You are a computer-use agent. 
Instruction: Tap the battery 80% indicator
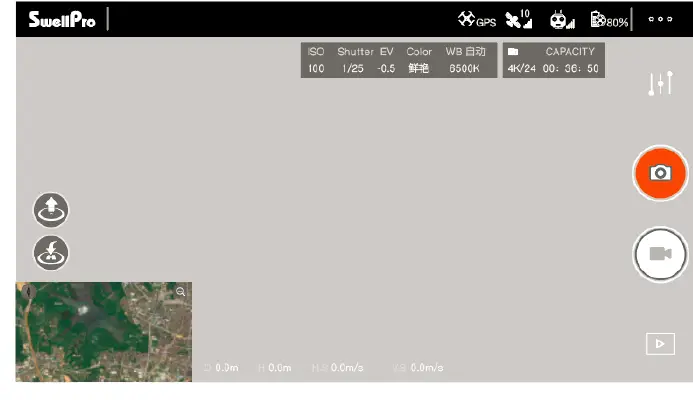pos(609,20)
